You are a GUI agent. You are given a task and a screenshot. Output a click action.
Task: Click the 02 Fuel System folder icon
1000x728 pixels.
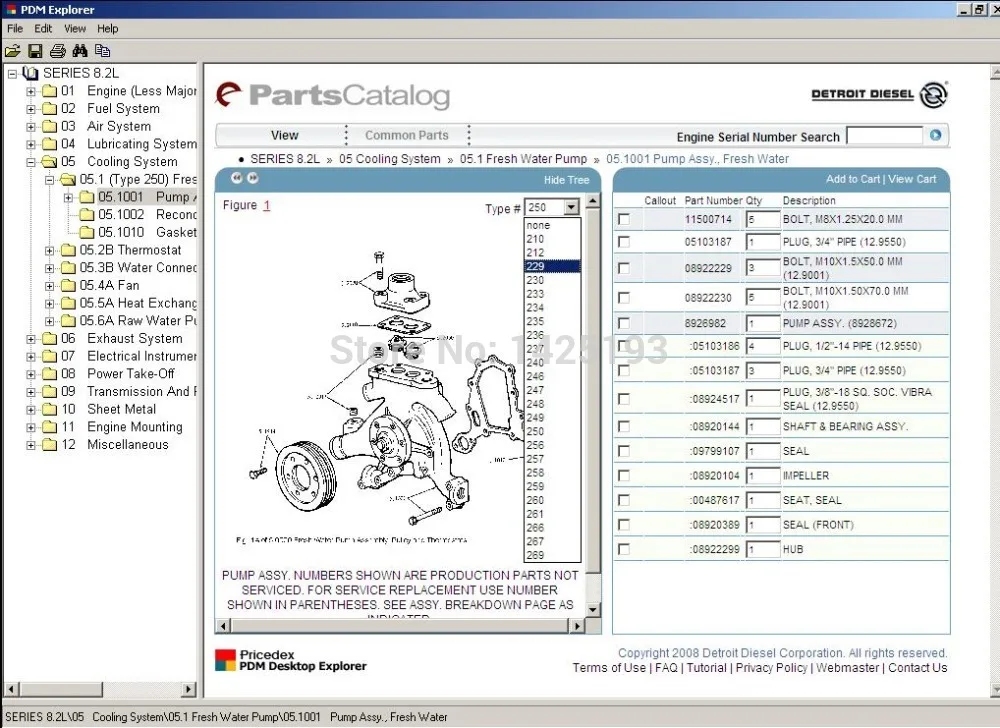[x=50, y=109]
